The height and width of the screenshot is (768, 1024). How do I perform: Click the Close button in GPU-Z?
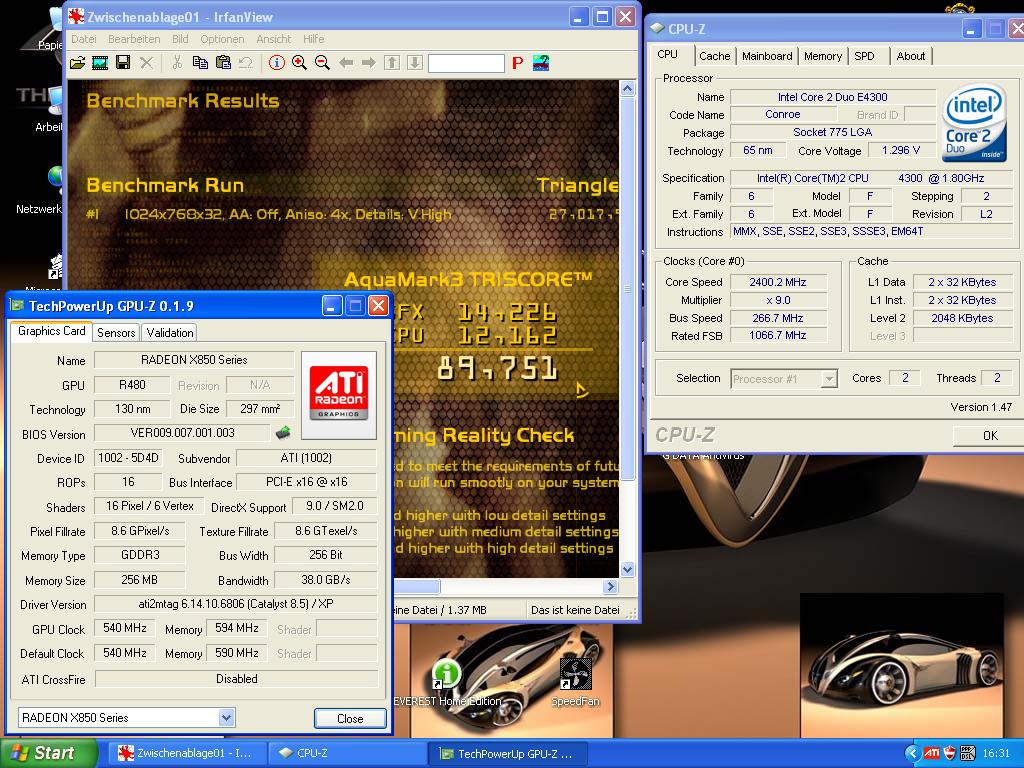pyautogui.click(x=350, y=718)
